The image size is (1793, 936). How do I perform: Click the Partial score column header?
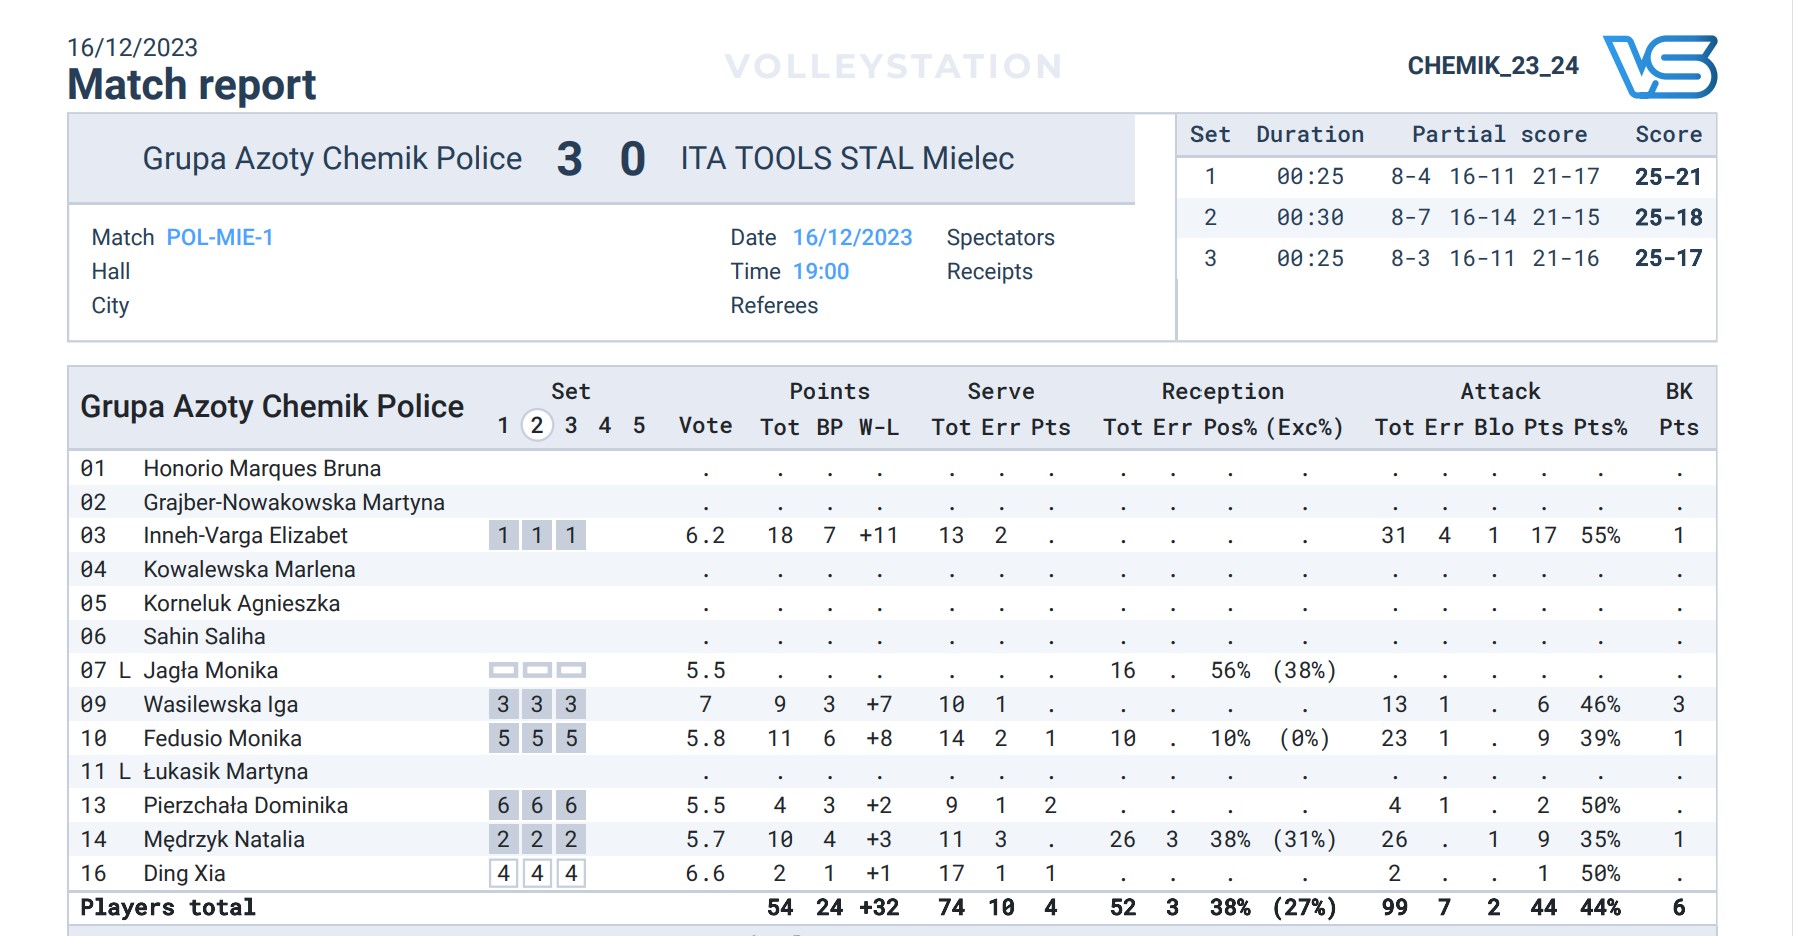click(x=1499, y=135)
